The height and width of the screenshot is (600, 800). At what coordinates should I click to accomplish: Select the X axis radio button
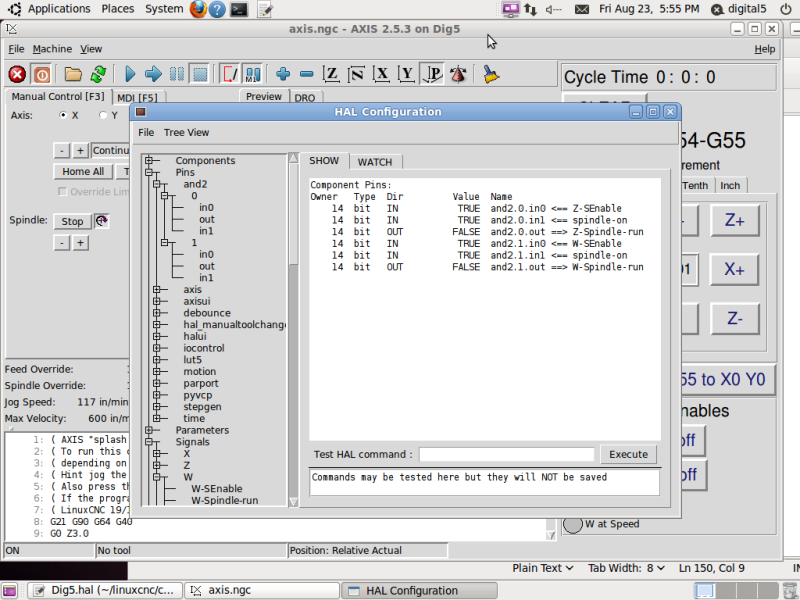pos(63,115)
